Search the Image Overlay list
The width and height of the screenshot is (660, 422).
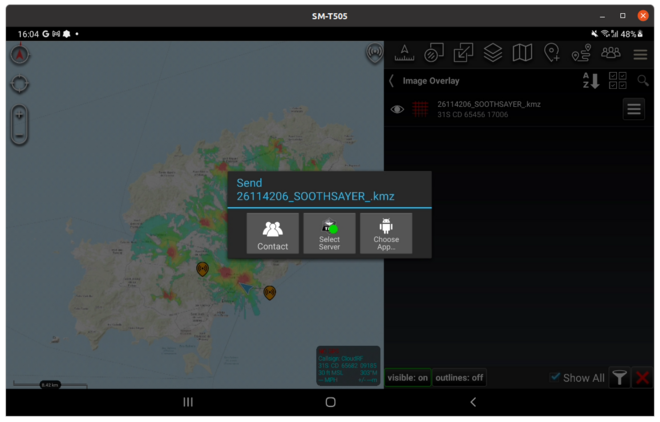tap(643, 81)
